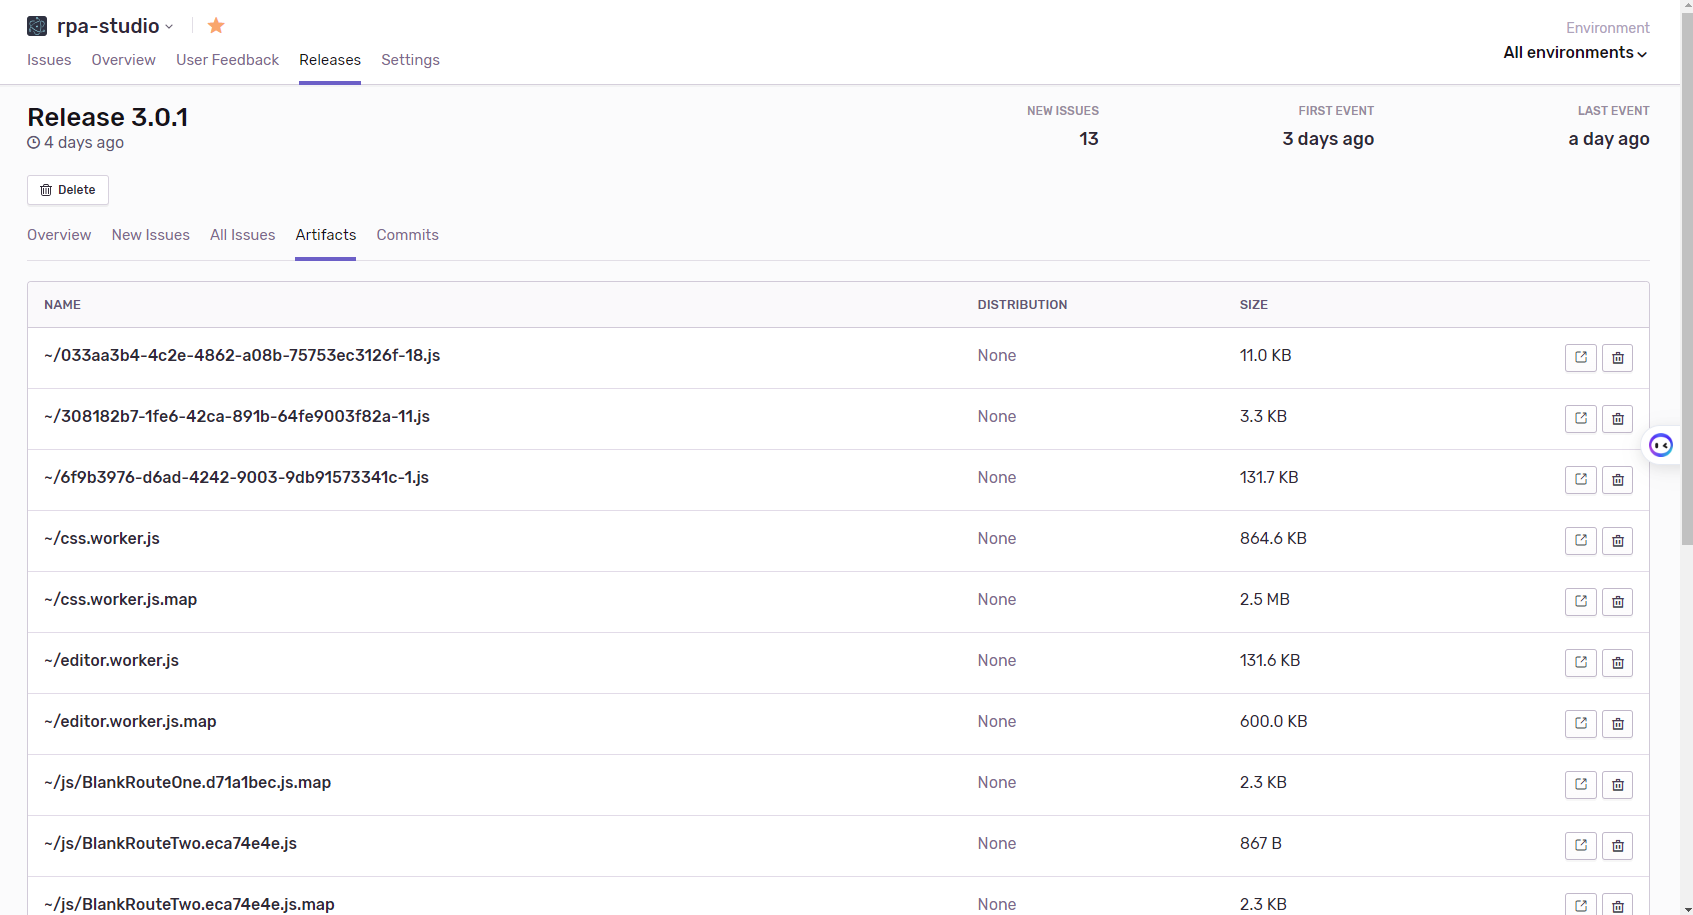Expand the rpa-studio project dropdown
This screenshot has width=1693, height=915.
pos(169,27)
